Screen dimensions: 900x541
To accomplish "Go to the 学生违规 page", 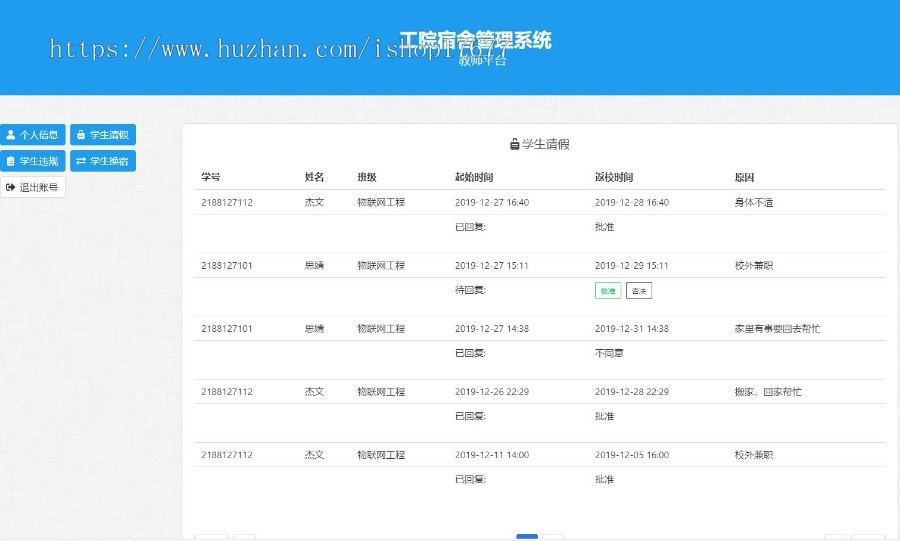I will [33, 161].
